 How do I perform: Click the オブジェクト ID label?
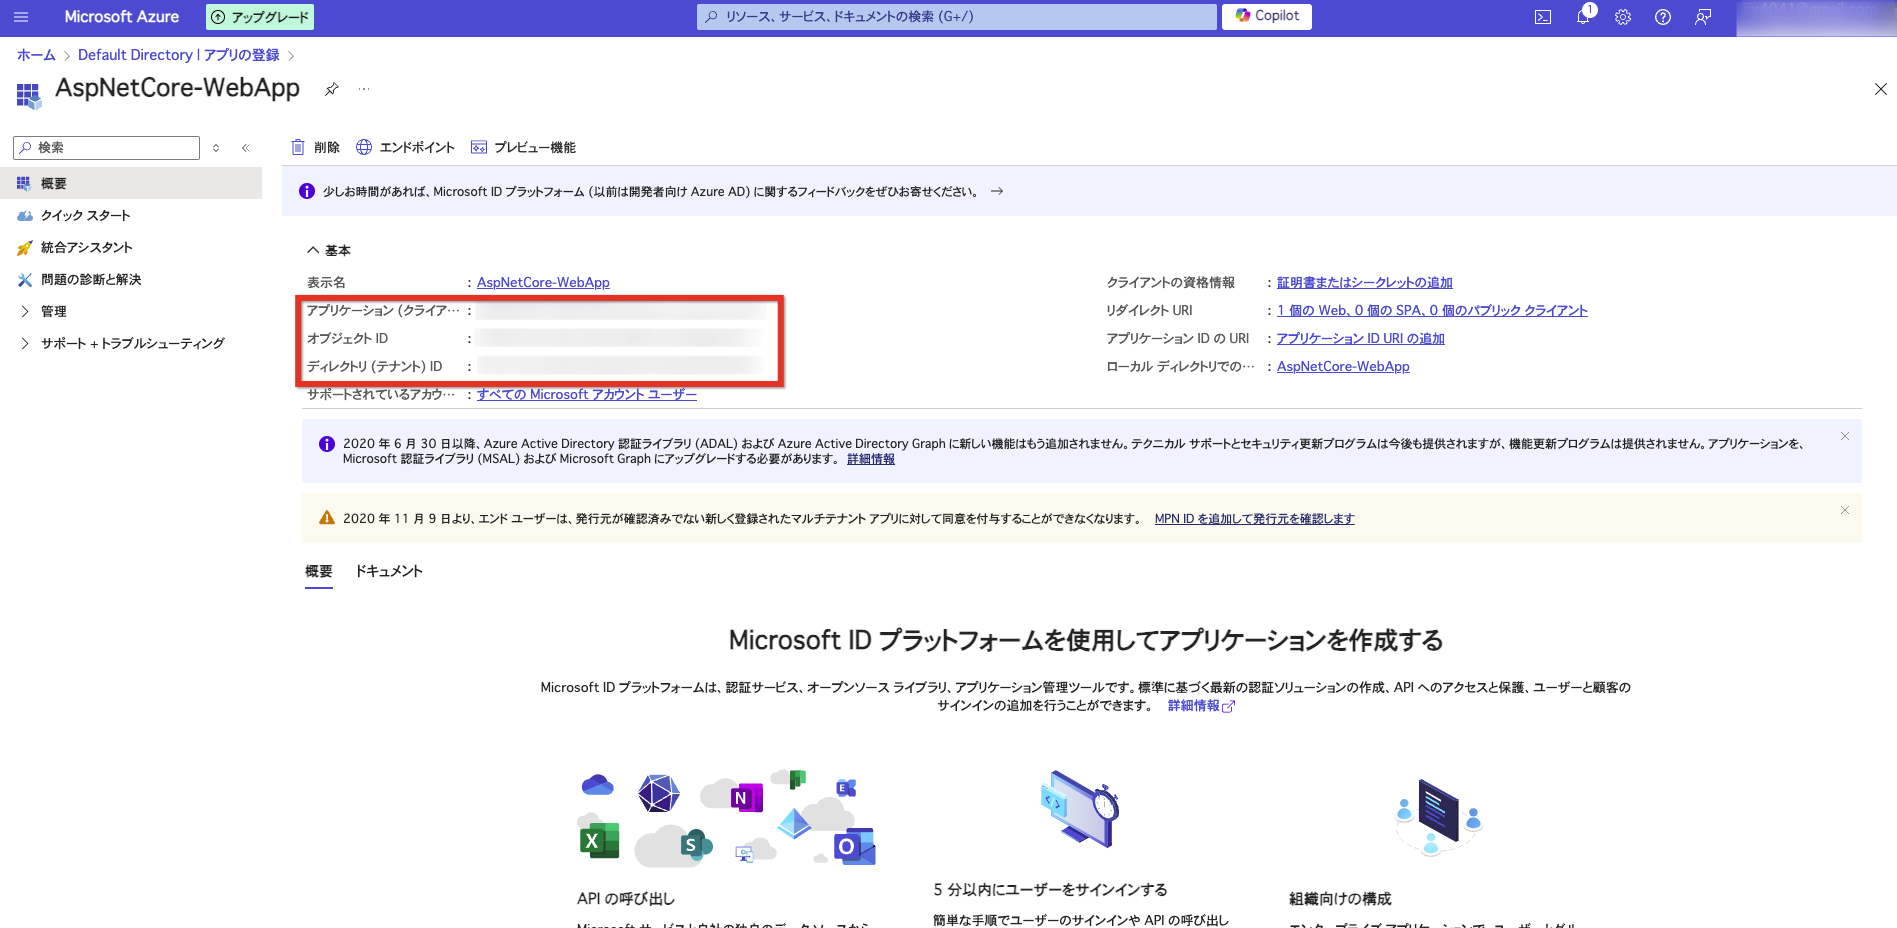pos(347,339)
